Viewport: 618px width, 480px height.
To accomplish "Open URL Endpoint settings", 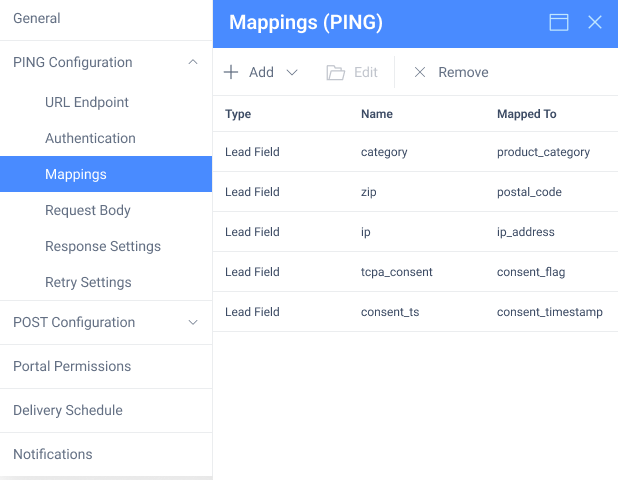I will click(106, 102).
